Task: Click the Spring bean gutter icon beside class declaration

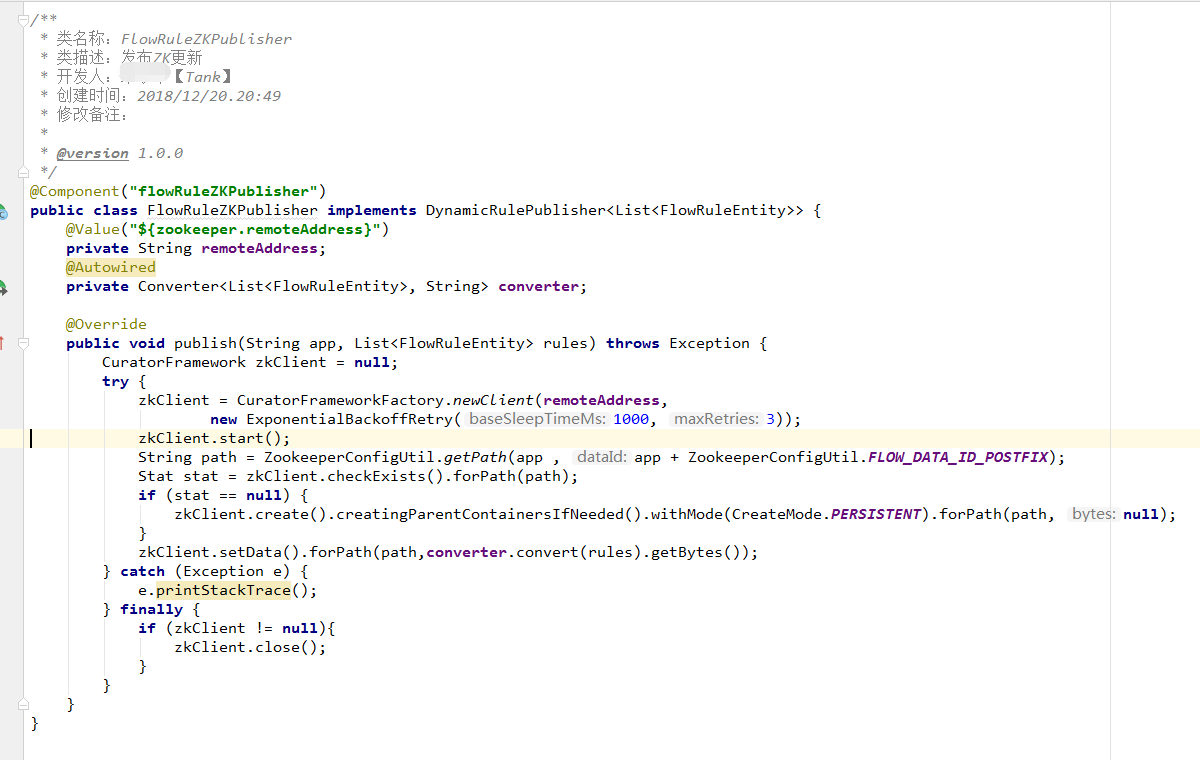Action: [x=3, y=211]
